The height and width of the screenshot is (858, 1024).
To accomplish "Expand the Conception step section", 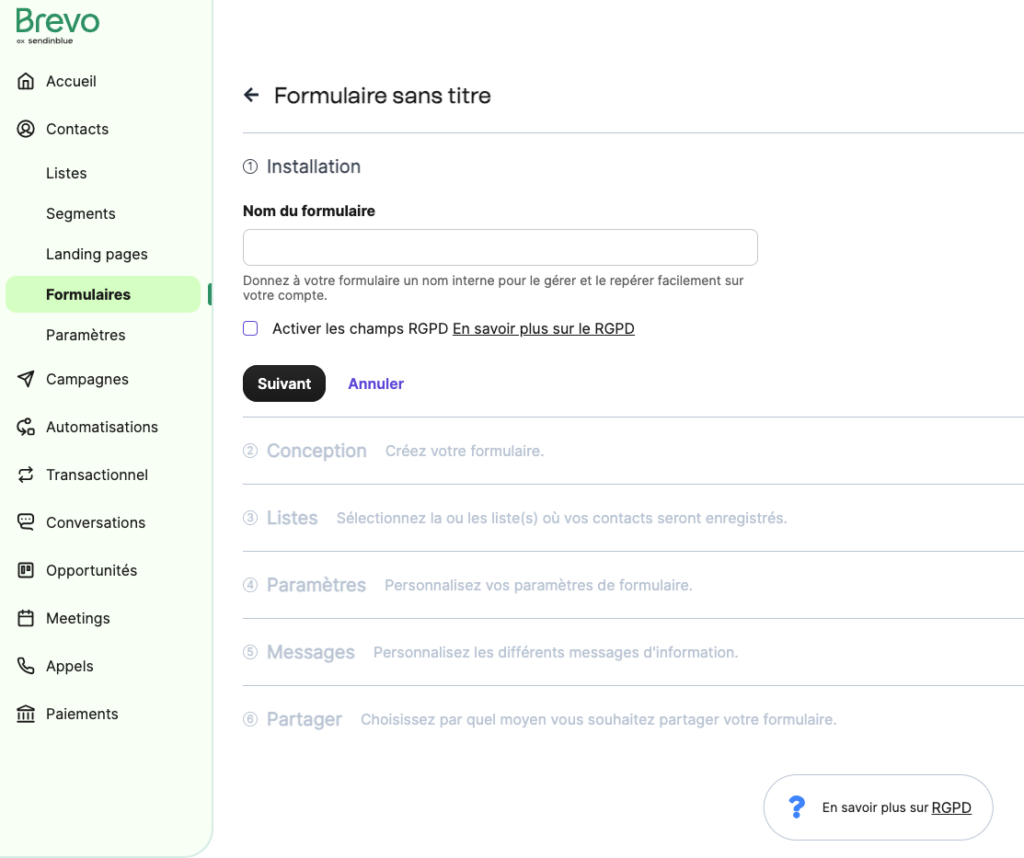I will (x=316, y=451).
